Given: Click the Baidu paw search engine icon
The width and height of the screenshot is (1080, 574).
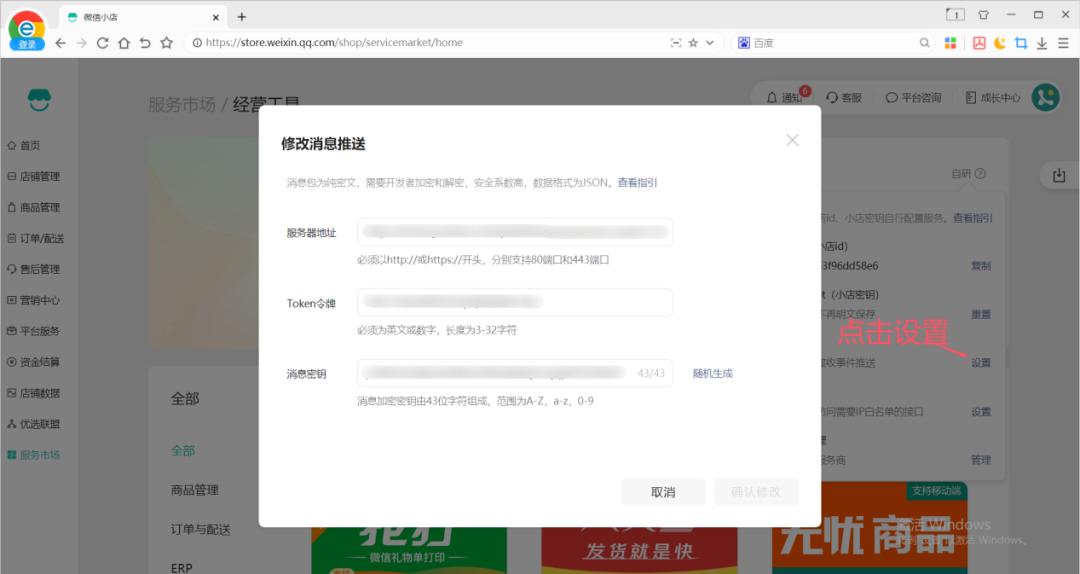Looking at the screenshot, I should point(744,43).
